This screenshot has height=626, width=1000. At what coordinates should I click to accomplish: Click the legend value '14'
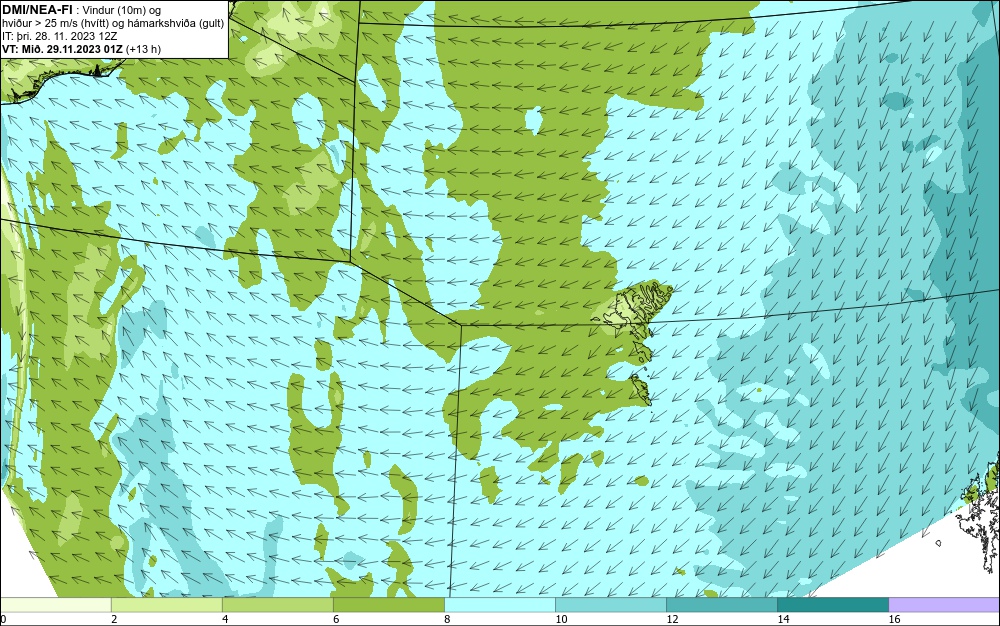pos(783,619)
